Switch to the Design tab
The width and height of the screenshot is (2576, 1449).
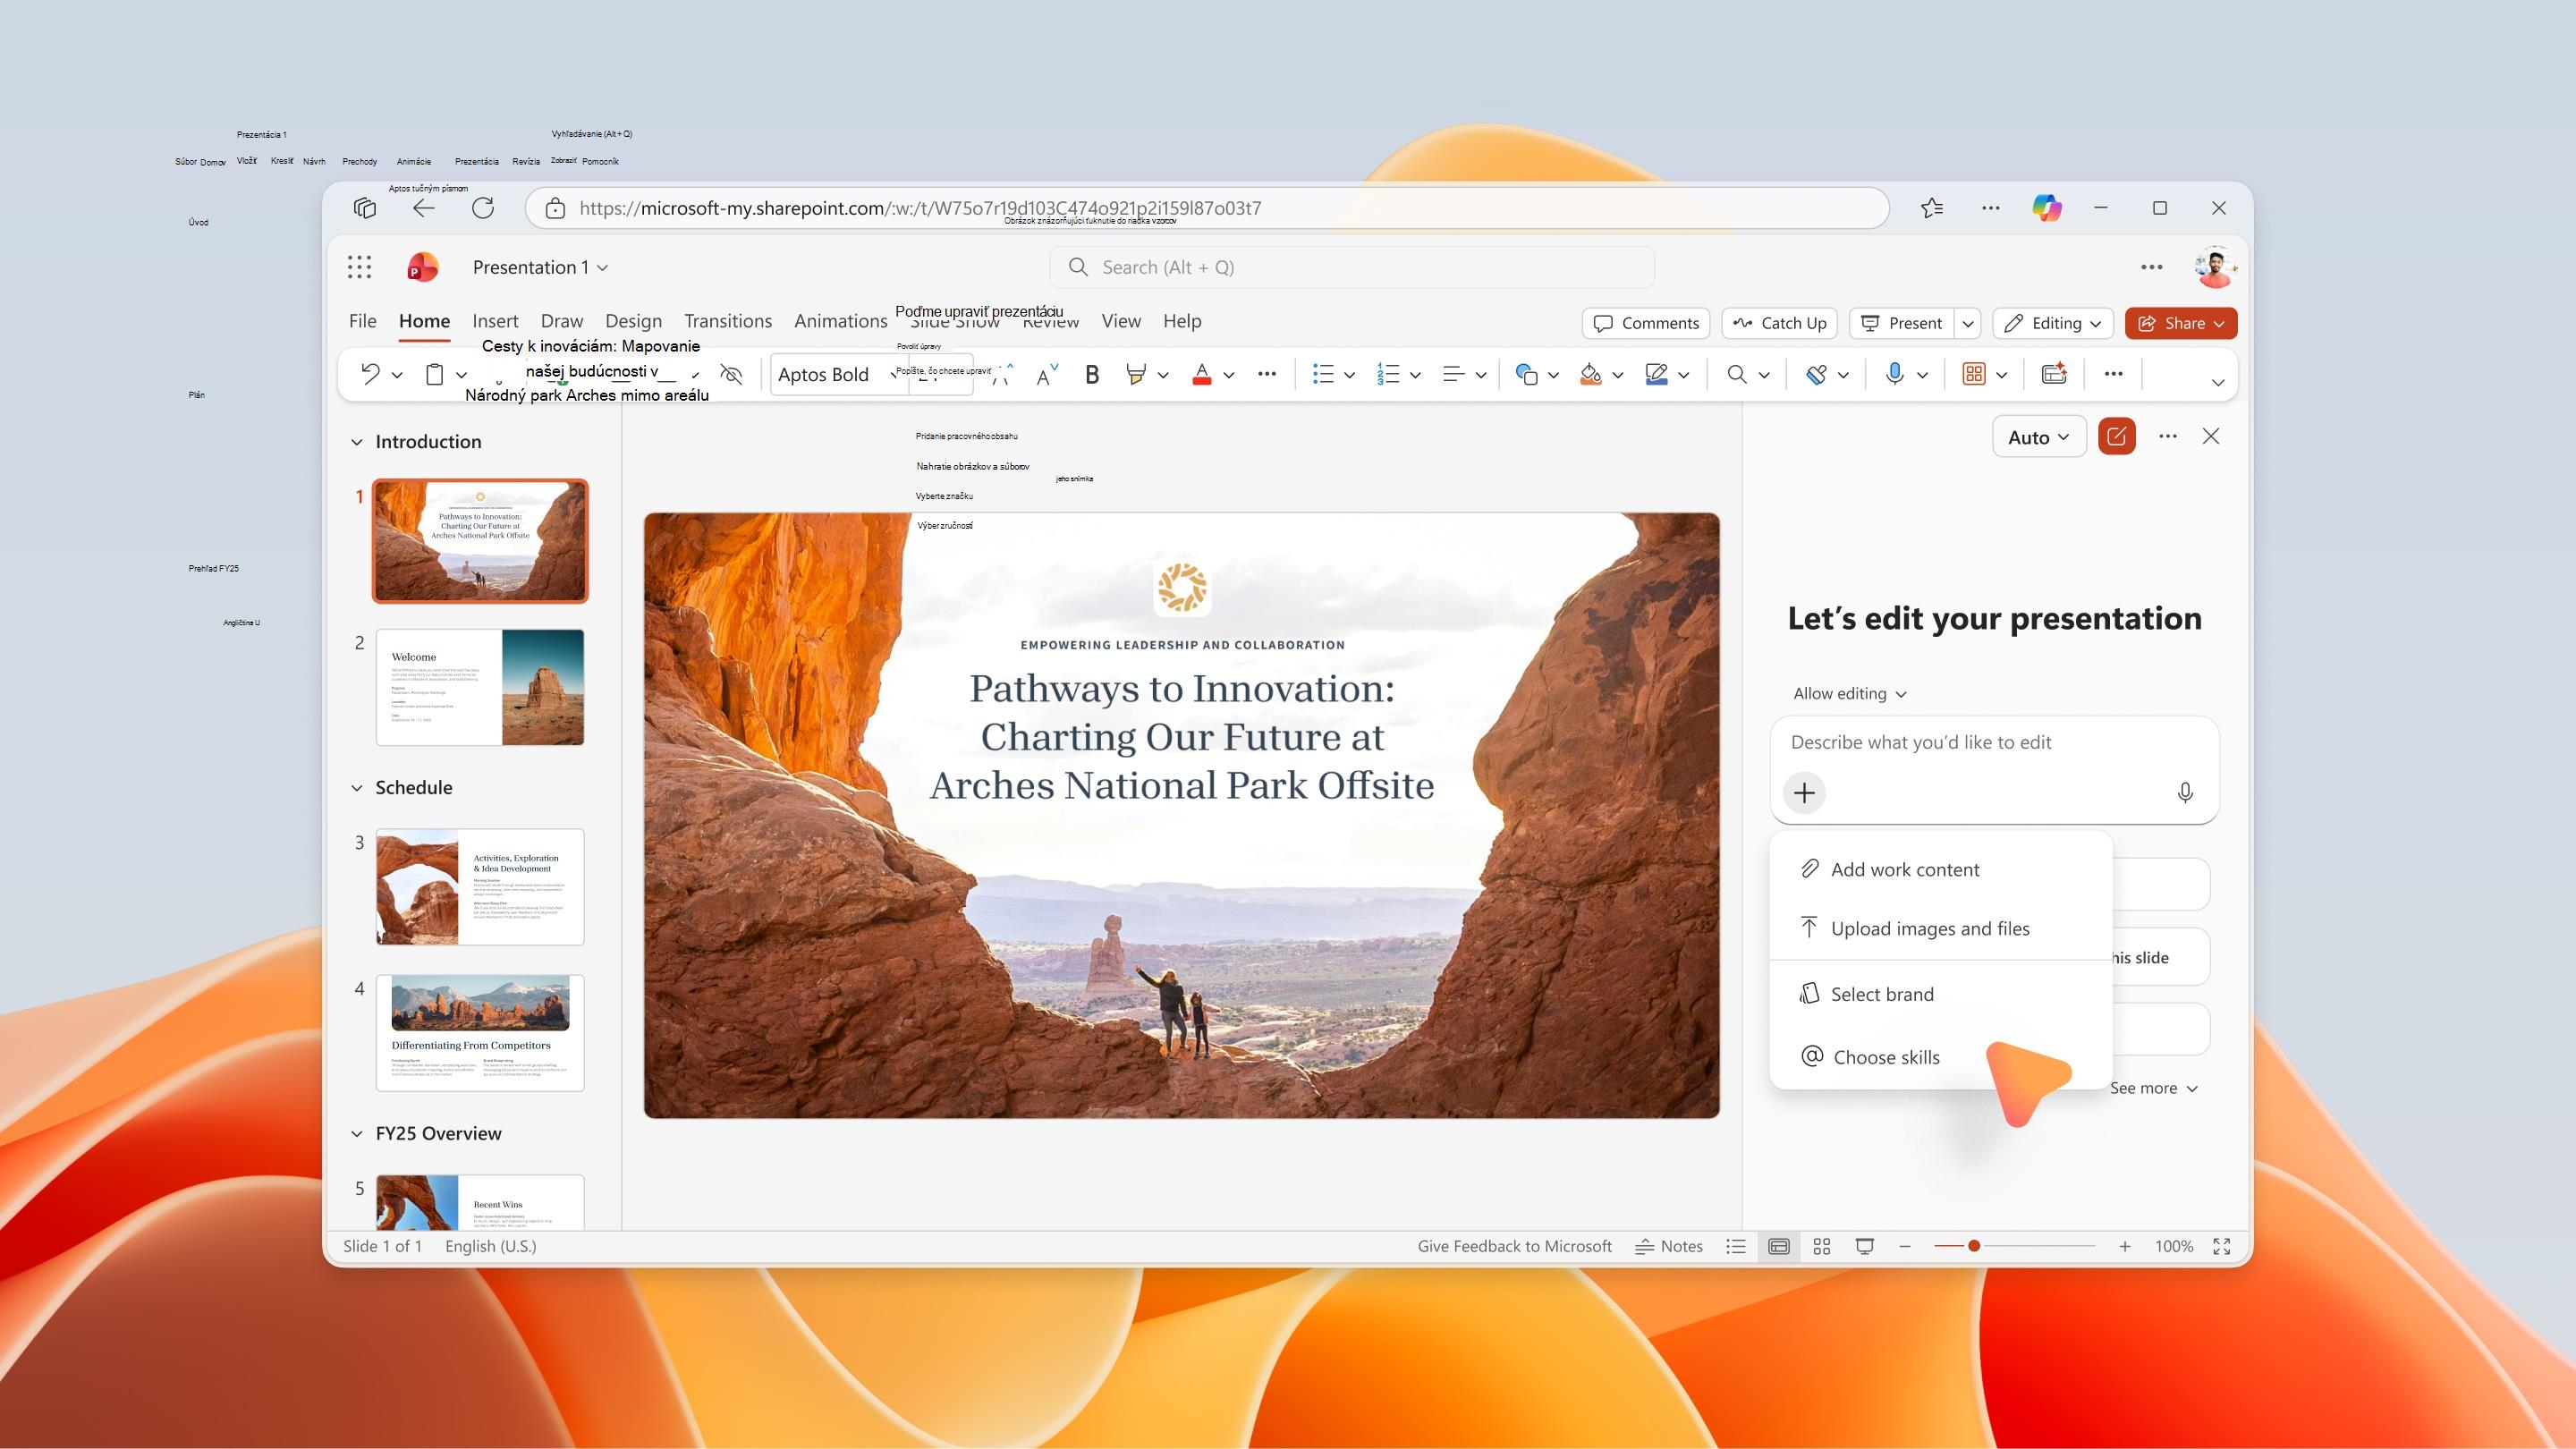633,321
